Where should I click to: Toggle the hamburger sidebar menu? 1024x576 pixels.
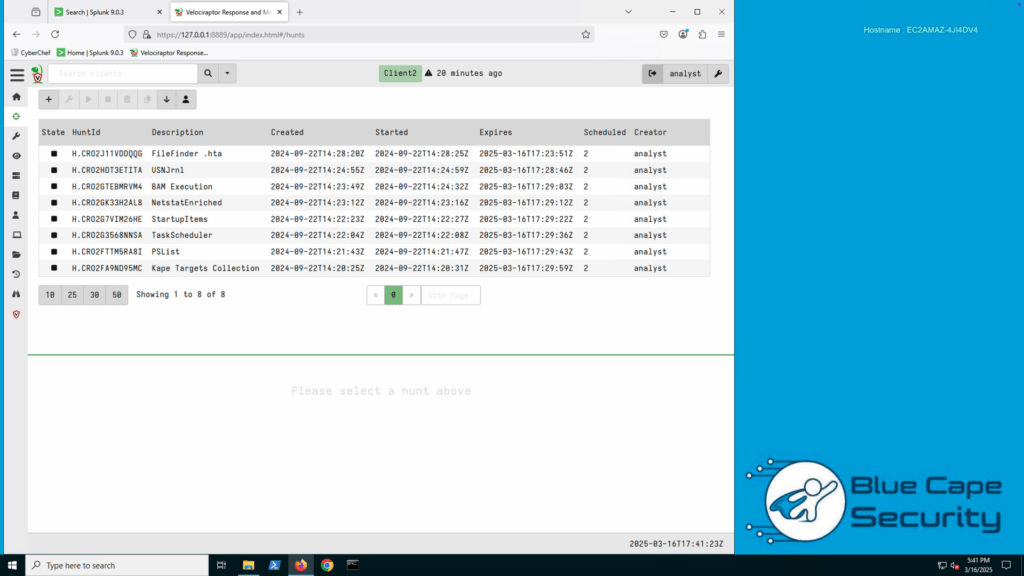pyautogui.click(x=17, y=75)
